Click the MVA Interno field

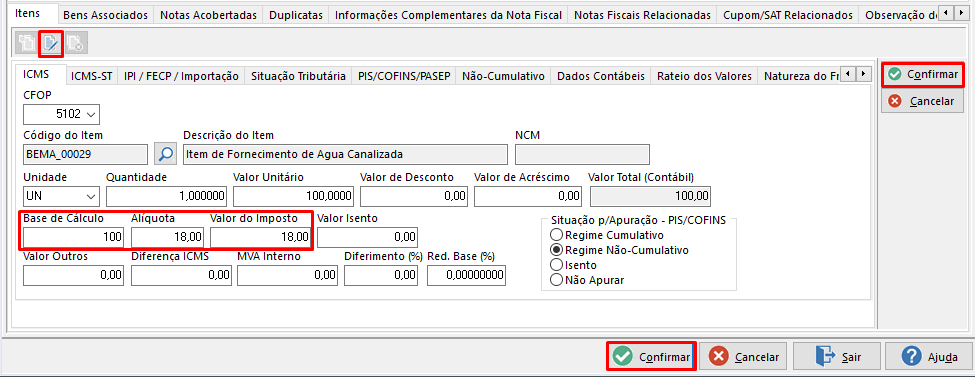pyautogui.click(x=288, y=275)
